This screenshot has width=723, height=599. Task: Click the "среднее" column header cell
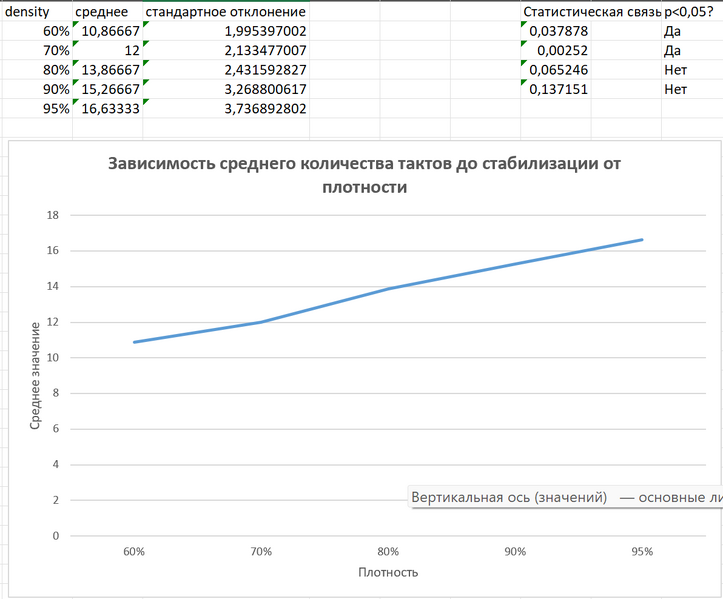tap(107, 13)
